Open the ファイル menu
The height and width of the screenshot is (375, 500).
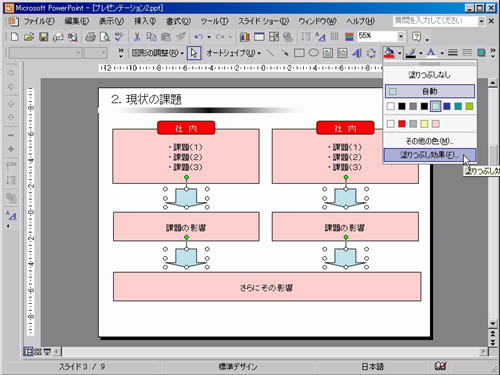(x=39, y=21)
